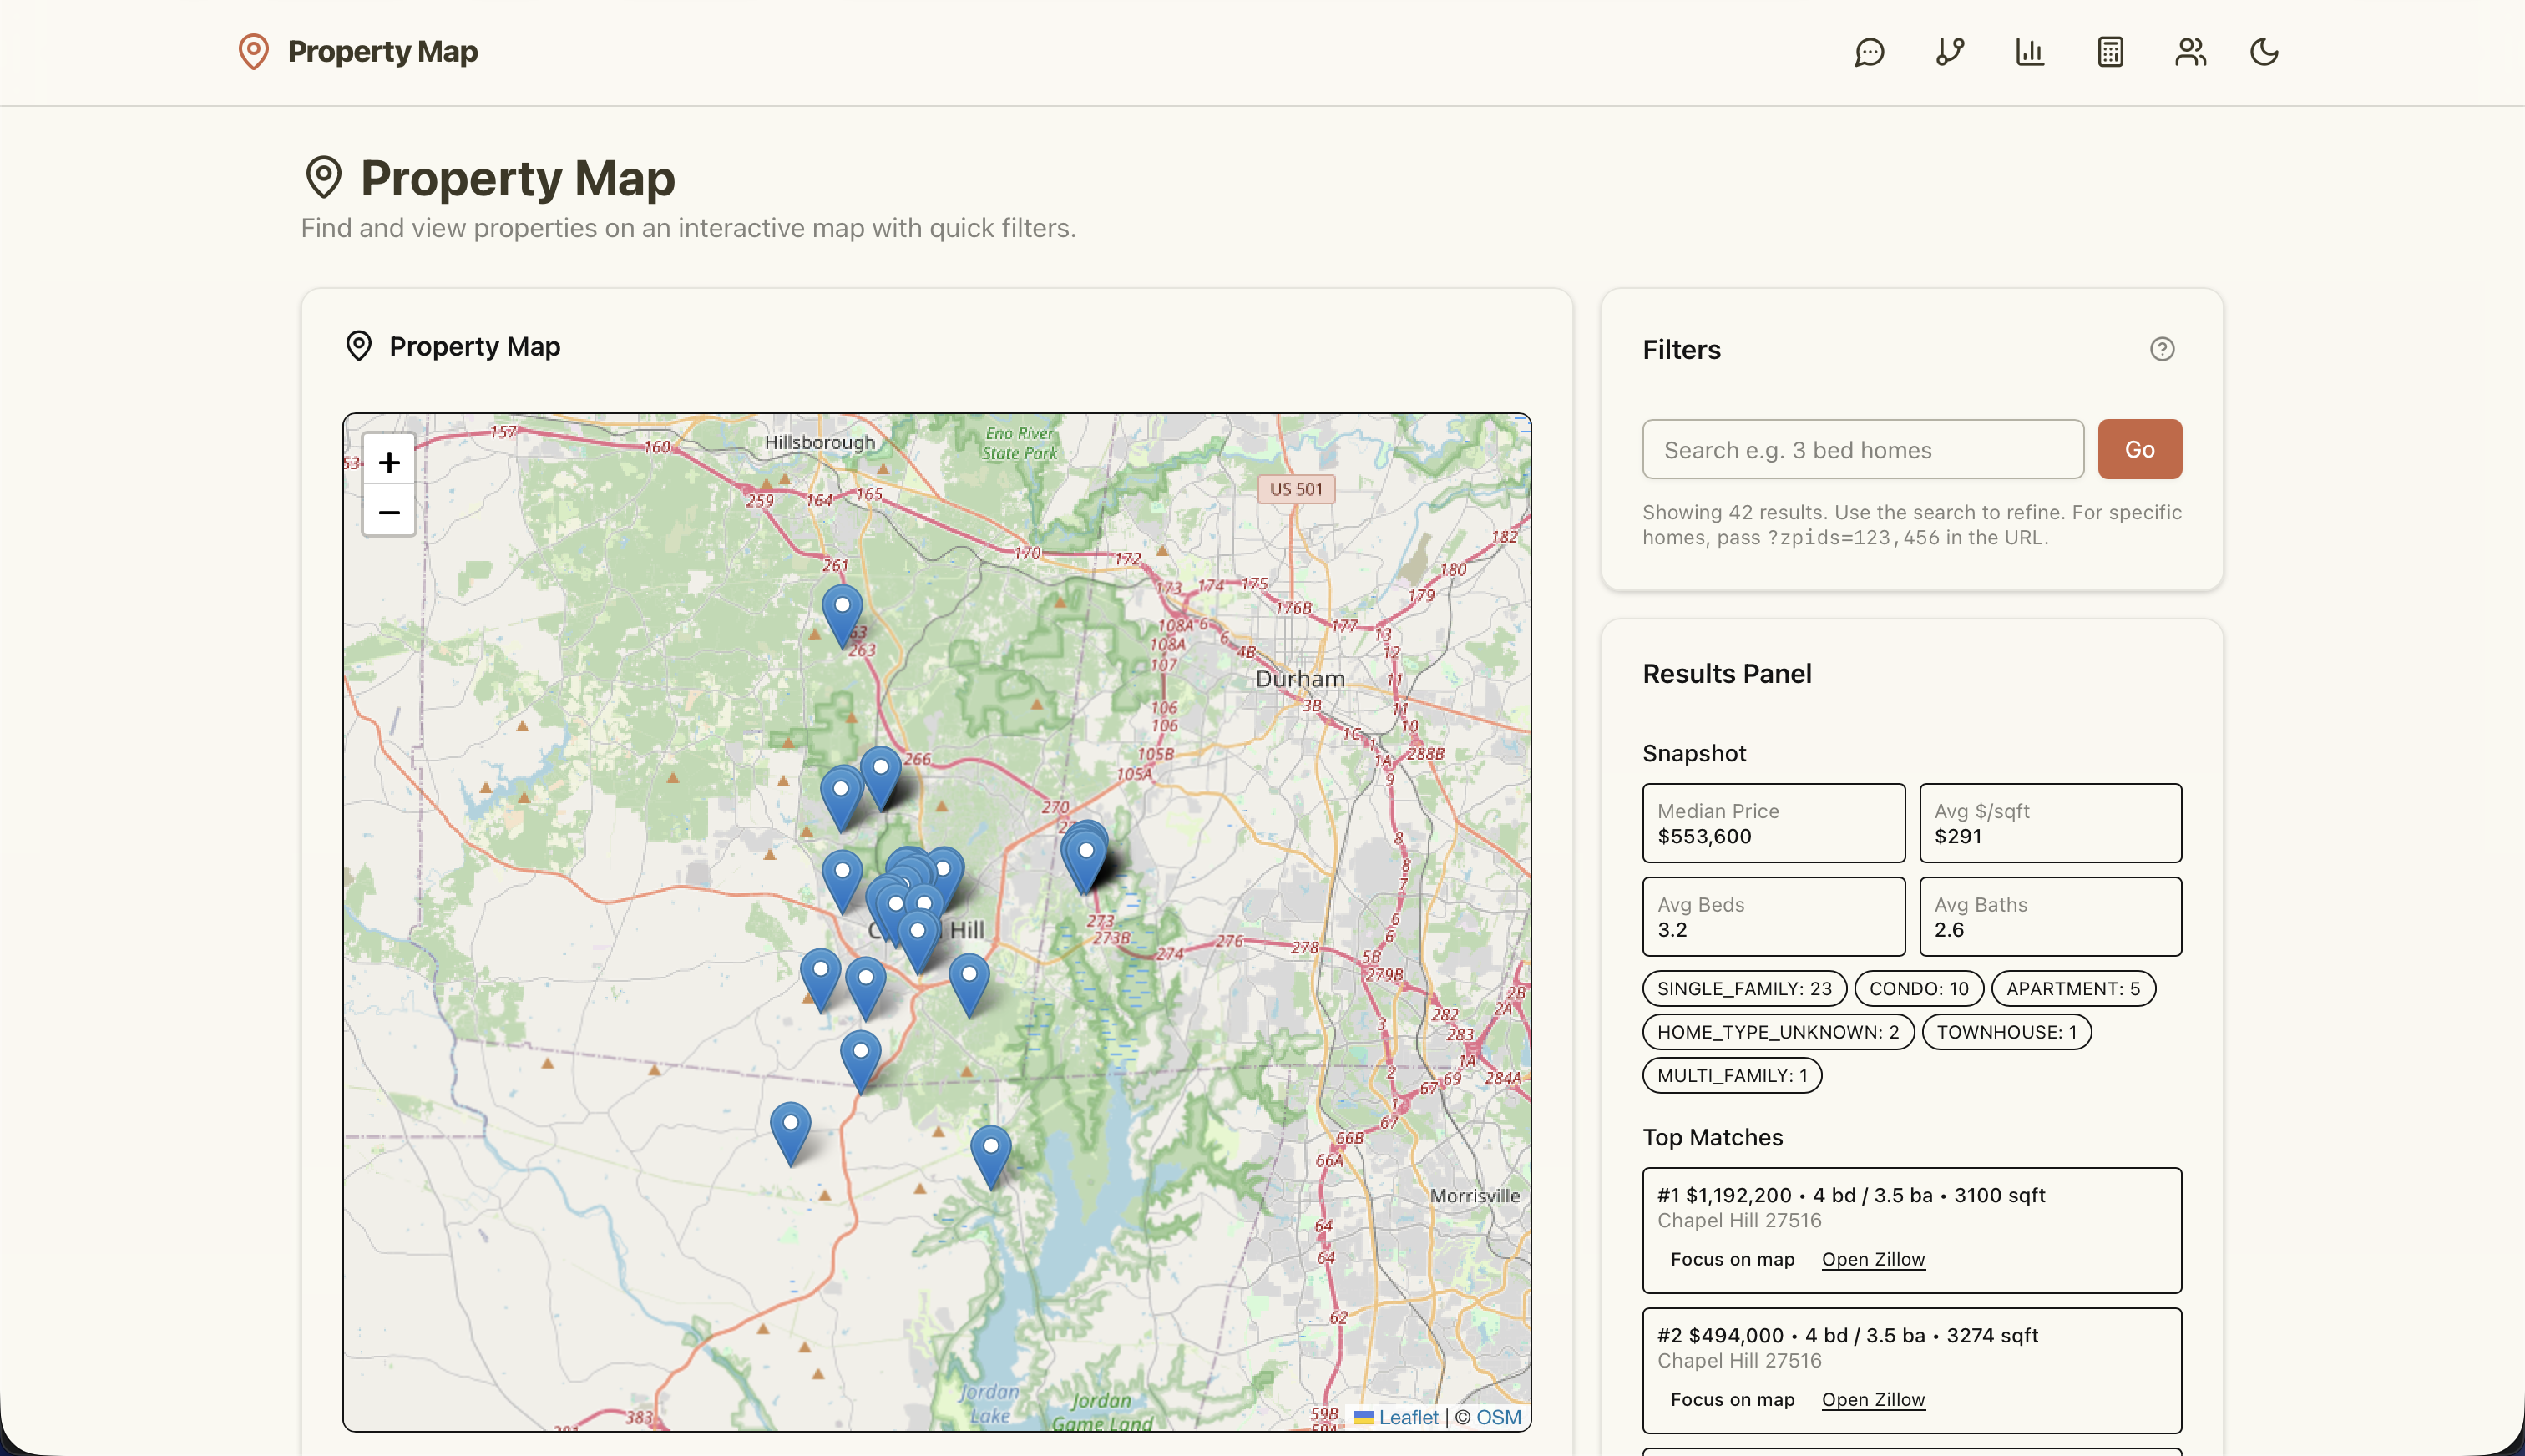Image resolution: width=2525 pixels, height=1456 pixels.
Task: Click the Snapshot heading
Action: [1694, 754]
